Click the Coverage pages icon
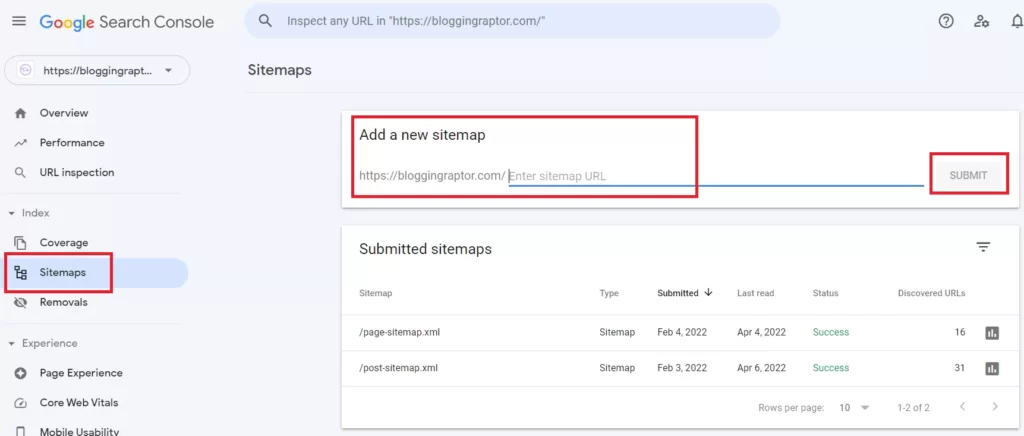Screen dimensions: 1024x436 pyautogui.click(x=21, y=243)
